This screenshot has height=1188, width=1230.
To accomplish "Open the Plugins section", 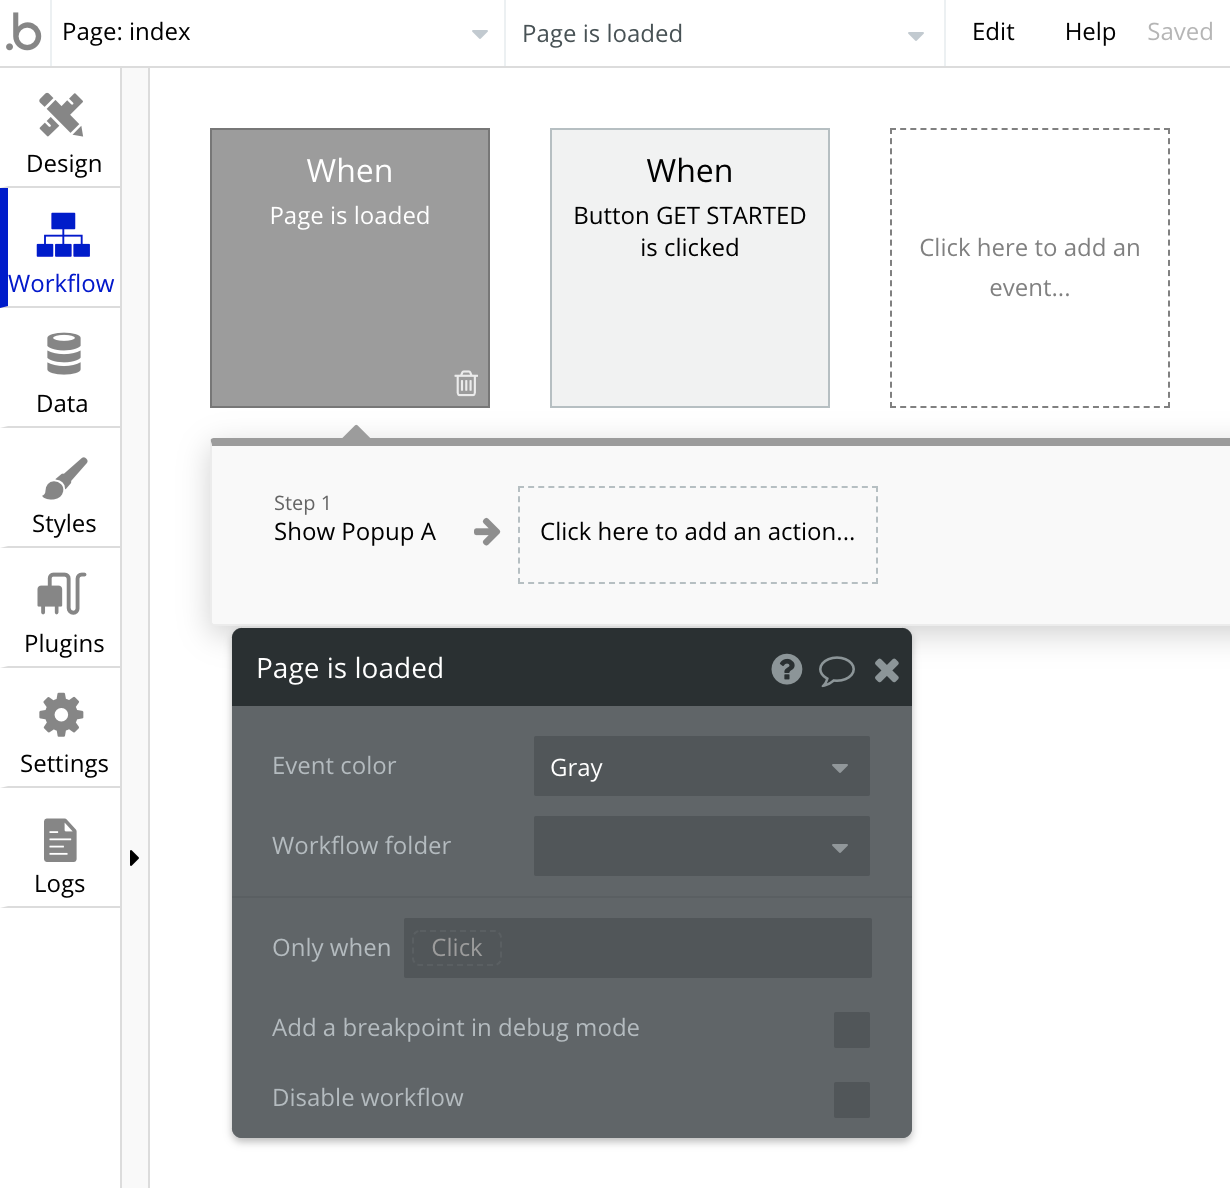I will click(x=61, y=608).
